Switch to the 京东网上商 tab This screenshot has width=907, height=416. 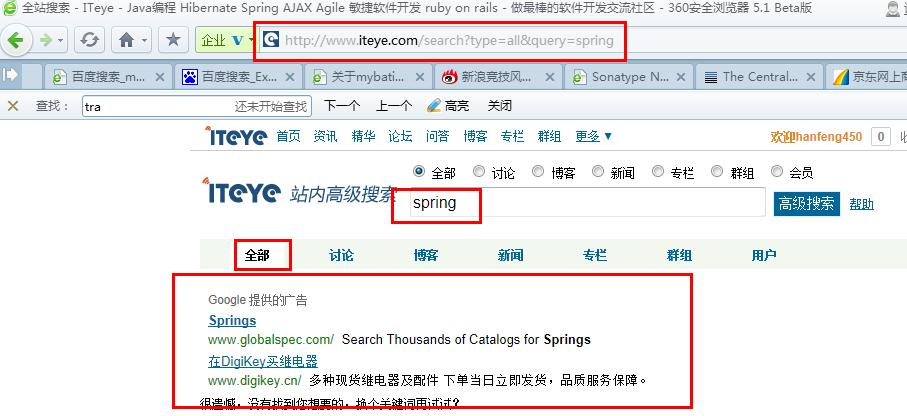(x=868, y=76)
